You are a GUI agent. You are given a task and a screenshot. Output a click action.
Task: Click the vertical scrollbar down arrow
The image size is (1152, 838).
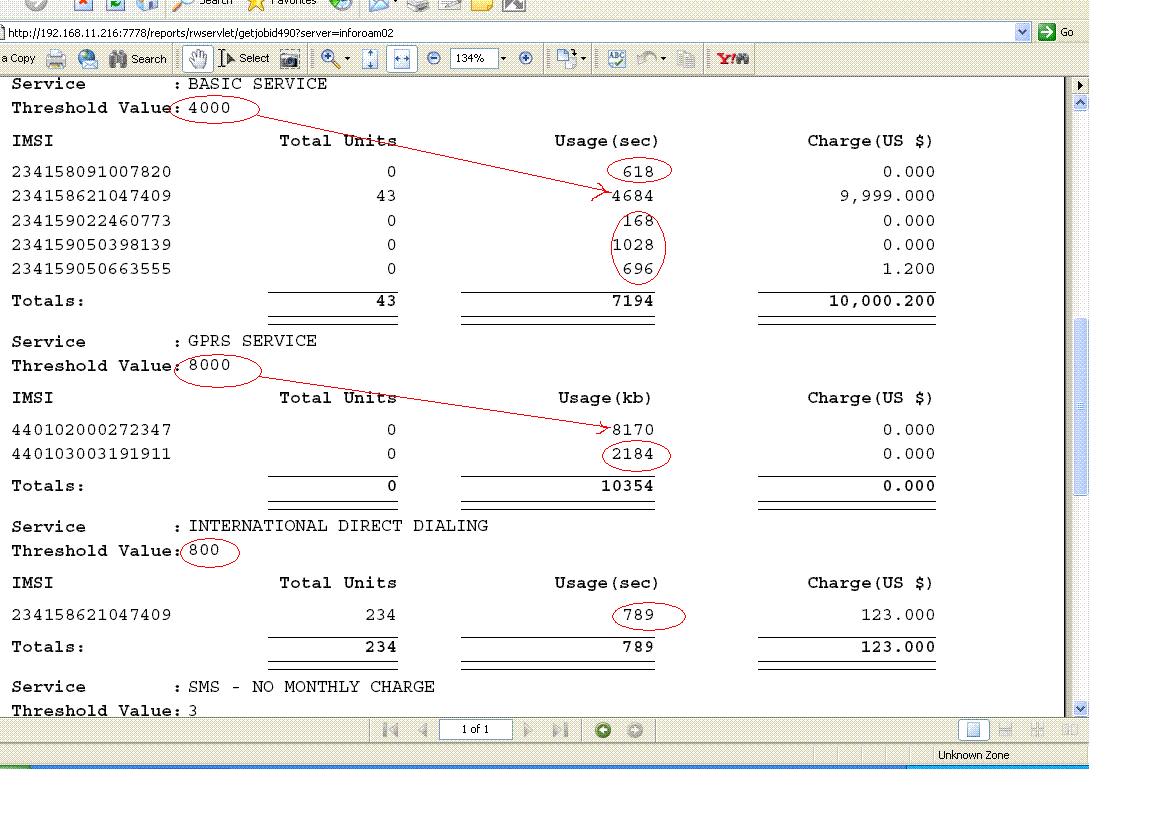1080,708
